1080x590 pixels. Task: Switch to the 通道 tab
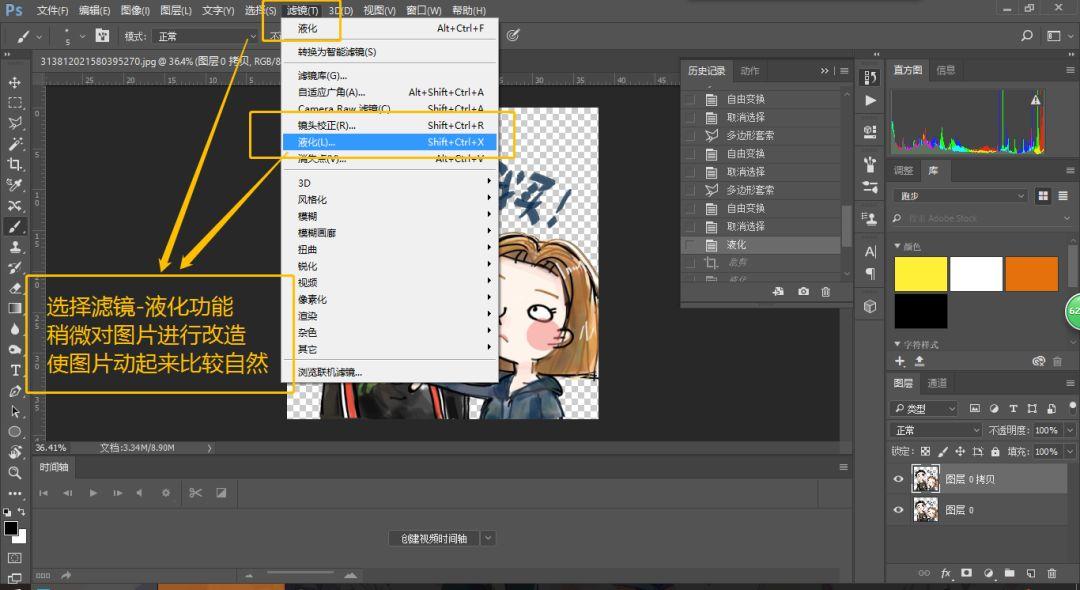[x=937, y=383]
